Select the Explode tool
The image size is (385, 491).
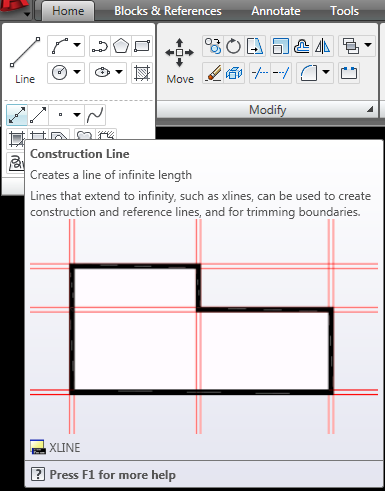click(x=234, y=73)
